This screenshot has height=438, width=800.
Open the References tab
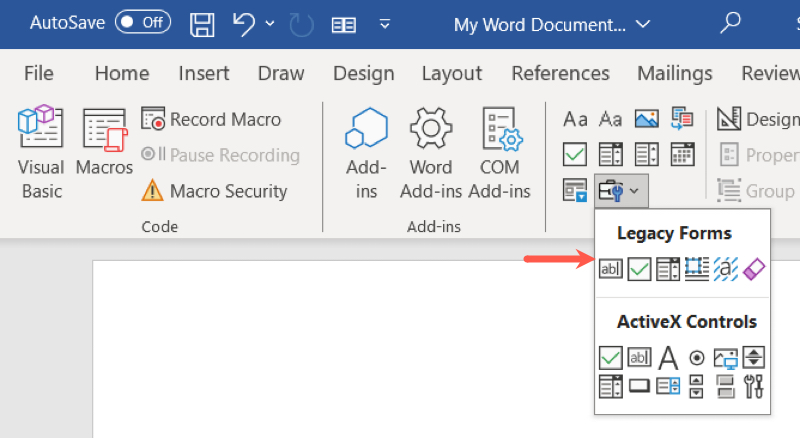coord(560,74)
